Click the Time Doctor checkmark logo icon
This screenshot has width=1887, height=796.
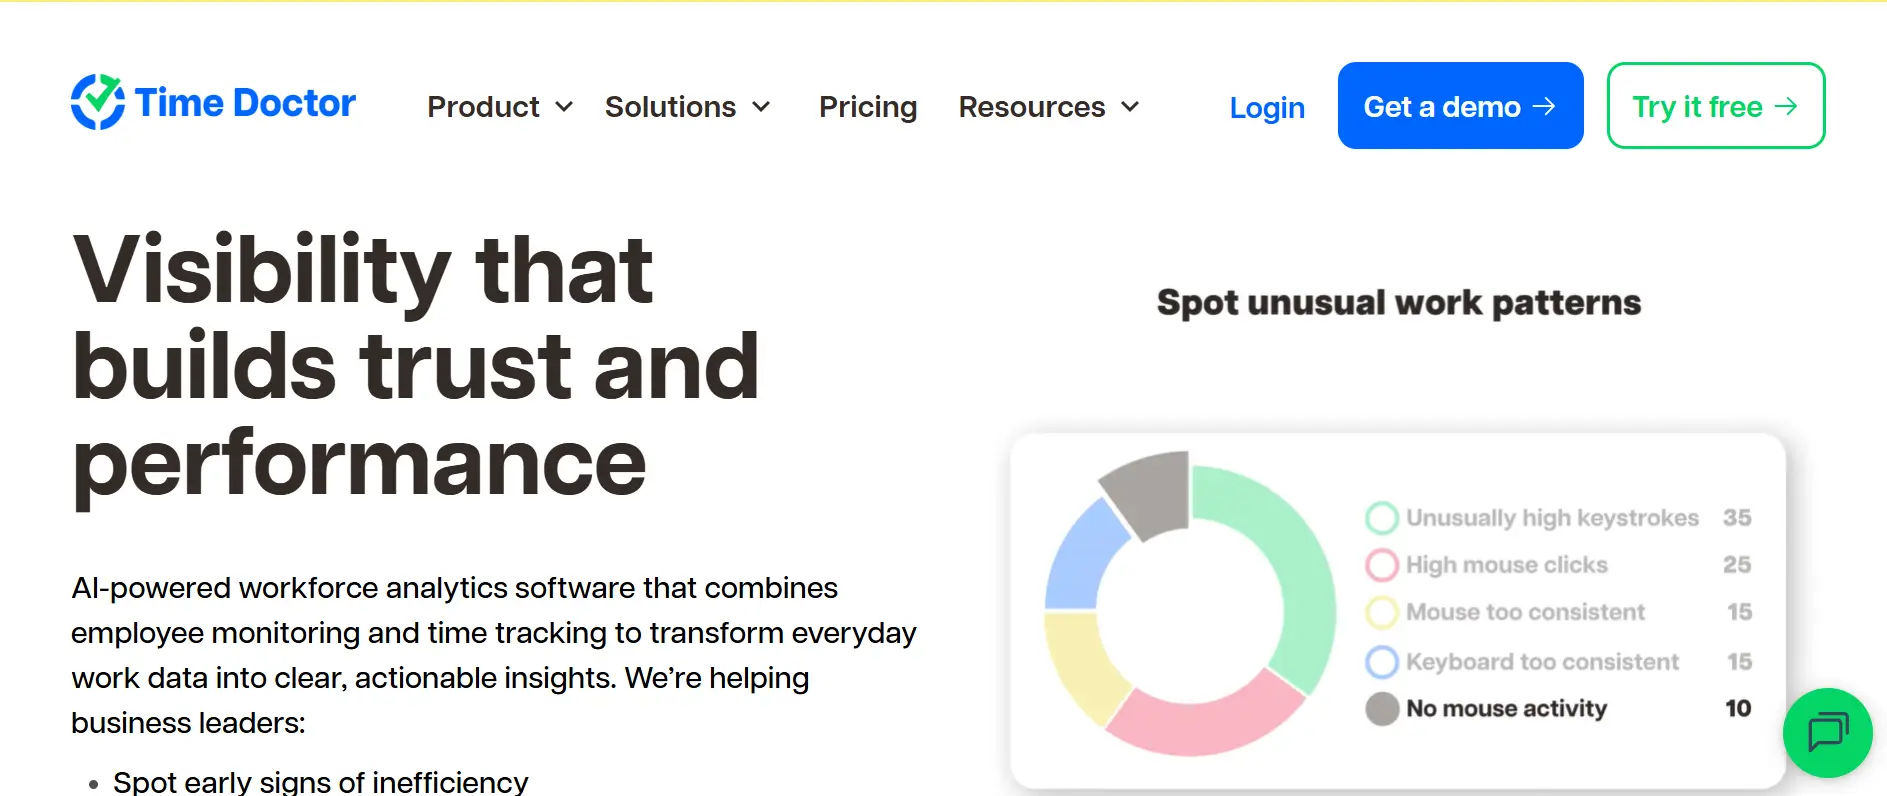(97, 102)
